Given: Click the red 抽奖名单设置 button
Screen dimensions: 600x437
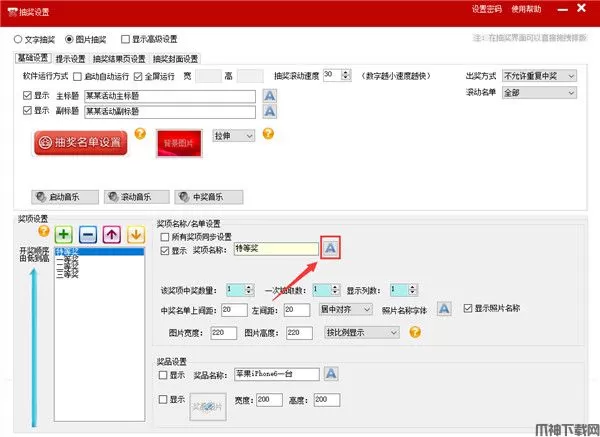Looking at the screenshot, I should coord(81,143).
